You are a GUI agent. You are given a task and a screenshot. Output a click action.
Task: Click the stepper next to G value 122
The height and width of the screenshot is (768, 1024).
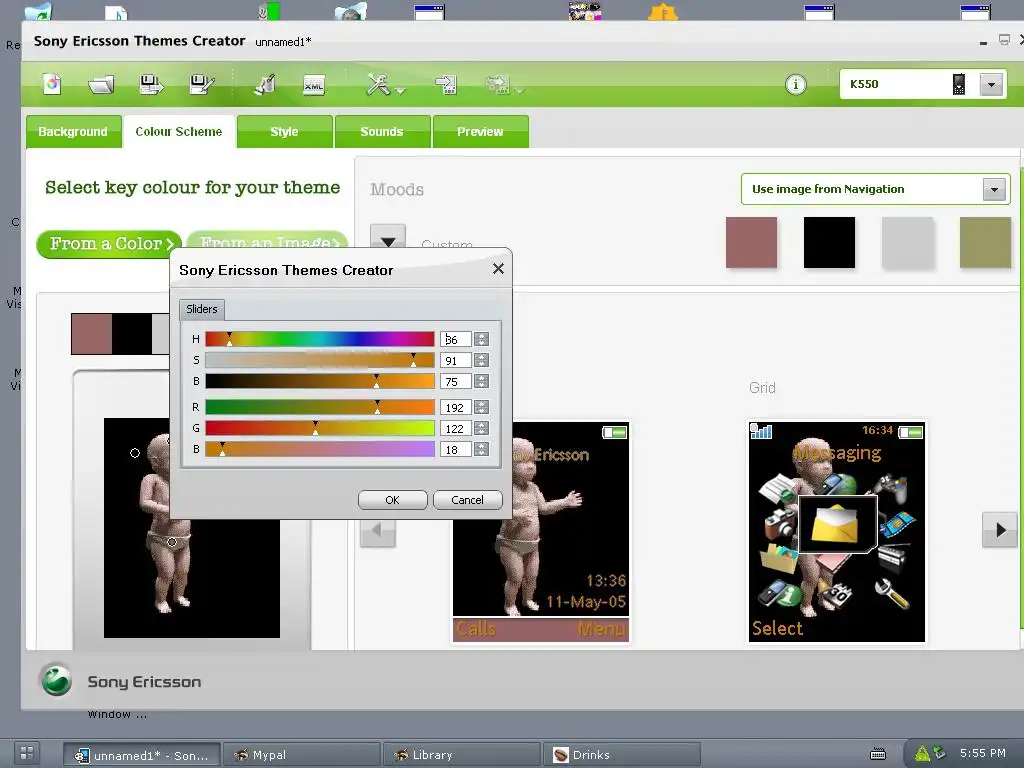[x=481, y=428]
